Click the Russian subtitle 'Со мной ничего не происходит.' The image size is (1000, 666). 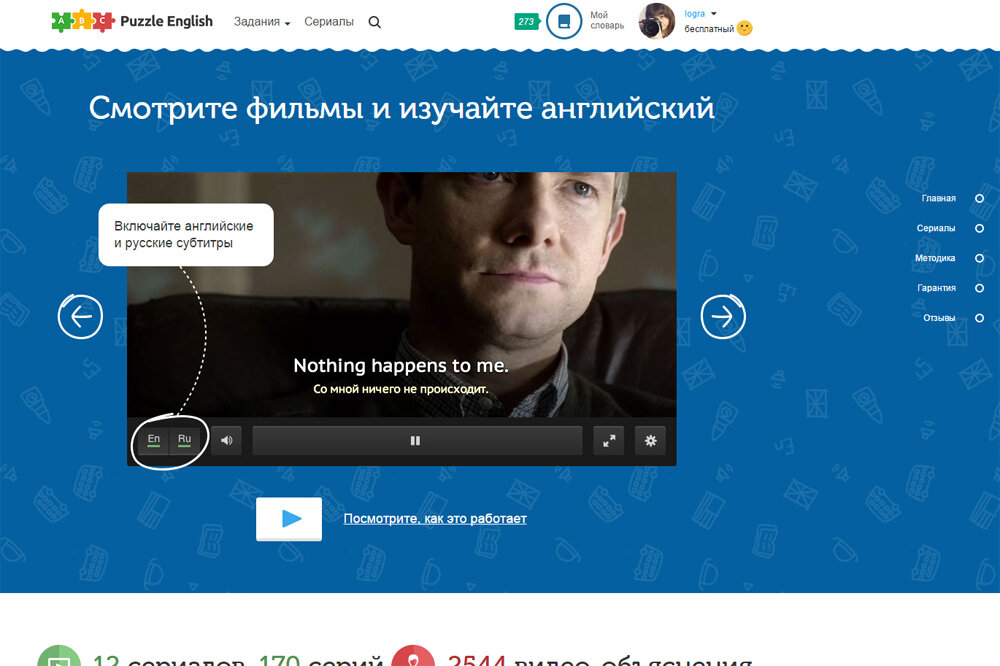pyautogui.click(x=401, y=389)
